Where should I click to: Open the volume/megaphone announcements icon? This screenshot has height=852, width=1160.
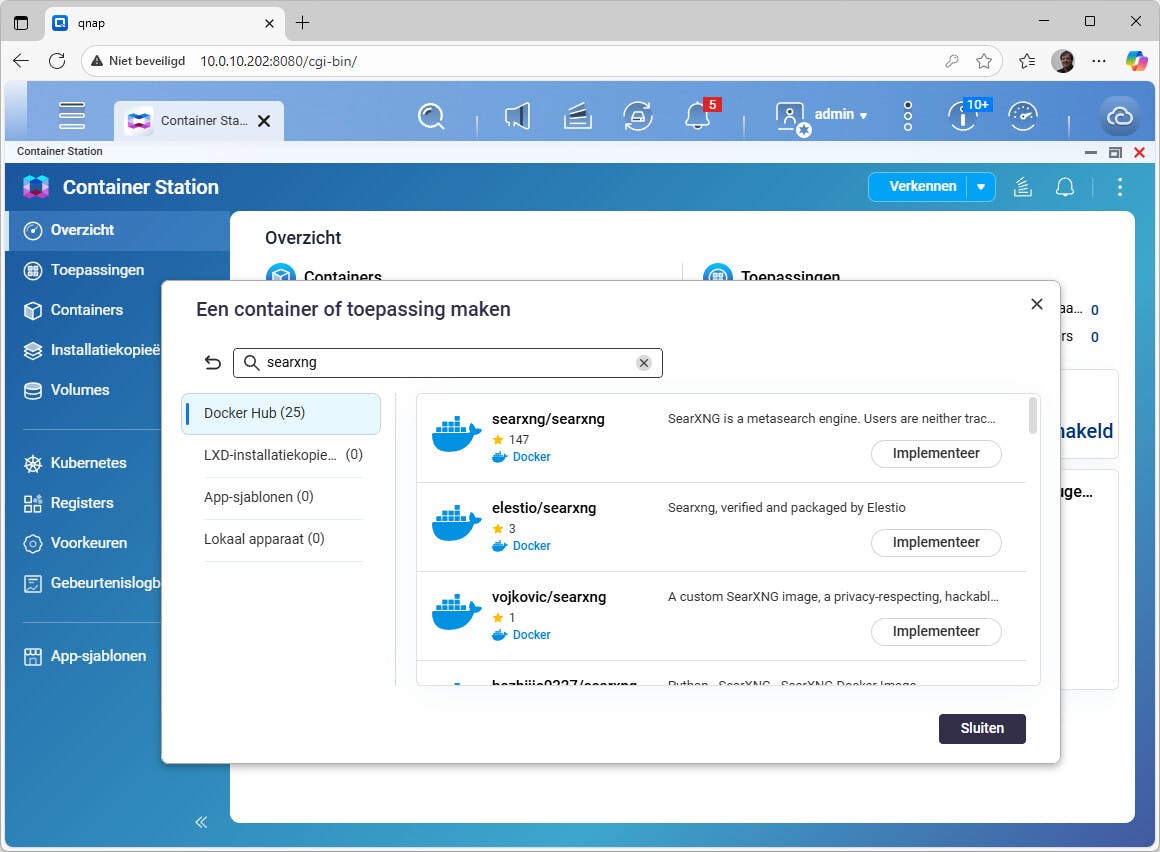pyautogui.click(x=517, y=116)
